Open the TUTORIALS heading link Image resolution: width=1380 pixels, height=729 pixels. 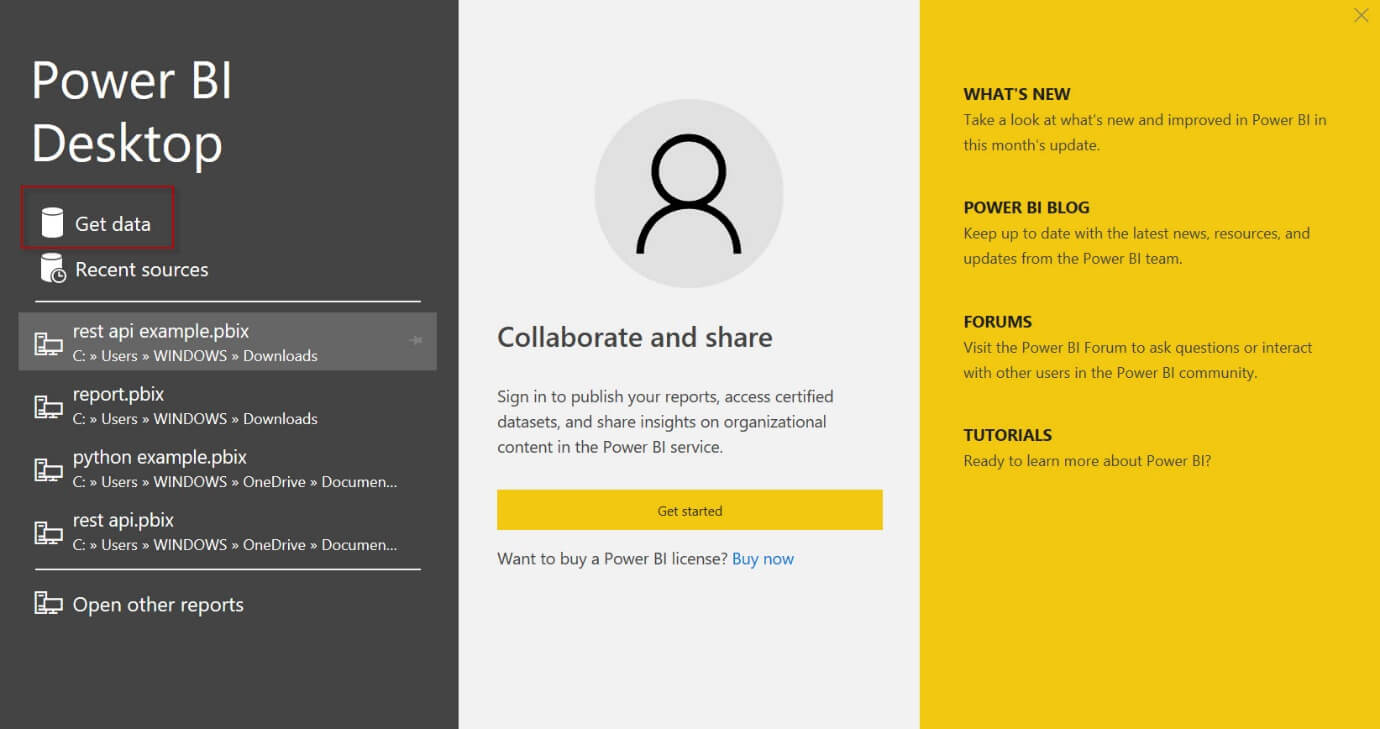(x=1007, y=435)
